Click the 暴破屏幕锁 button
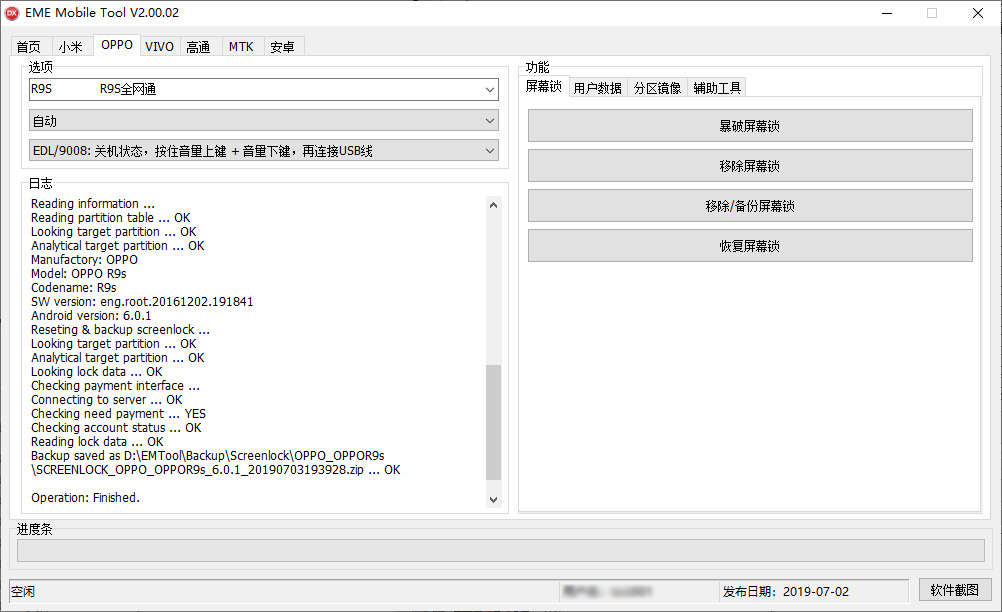This screenshot has height=612, width=1002. point(750,126)
